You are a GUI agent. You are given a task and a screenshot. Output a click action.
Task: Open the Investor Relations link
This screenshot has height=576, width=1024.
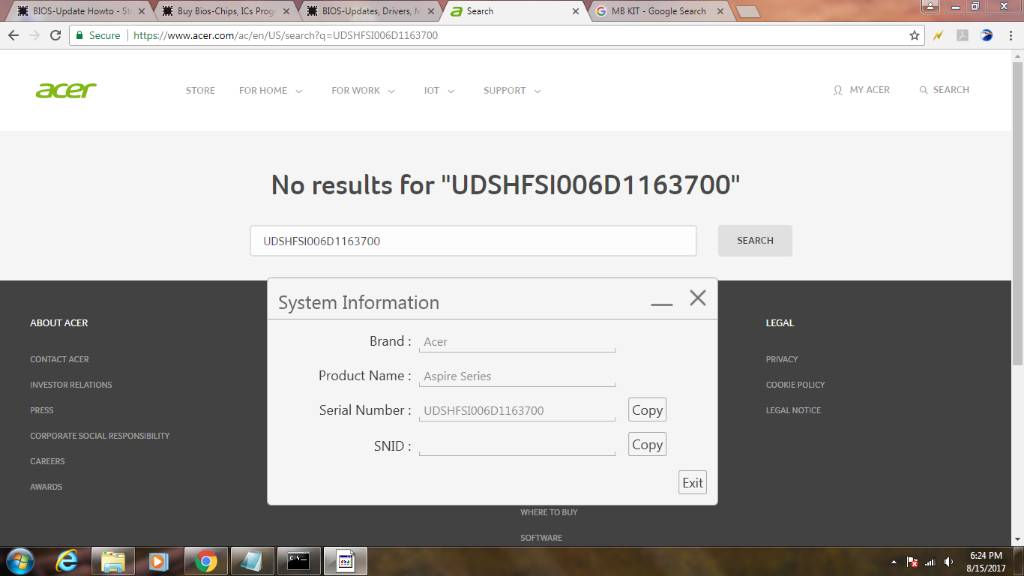pyautogui.click(x=71, y=385)
